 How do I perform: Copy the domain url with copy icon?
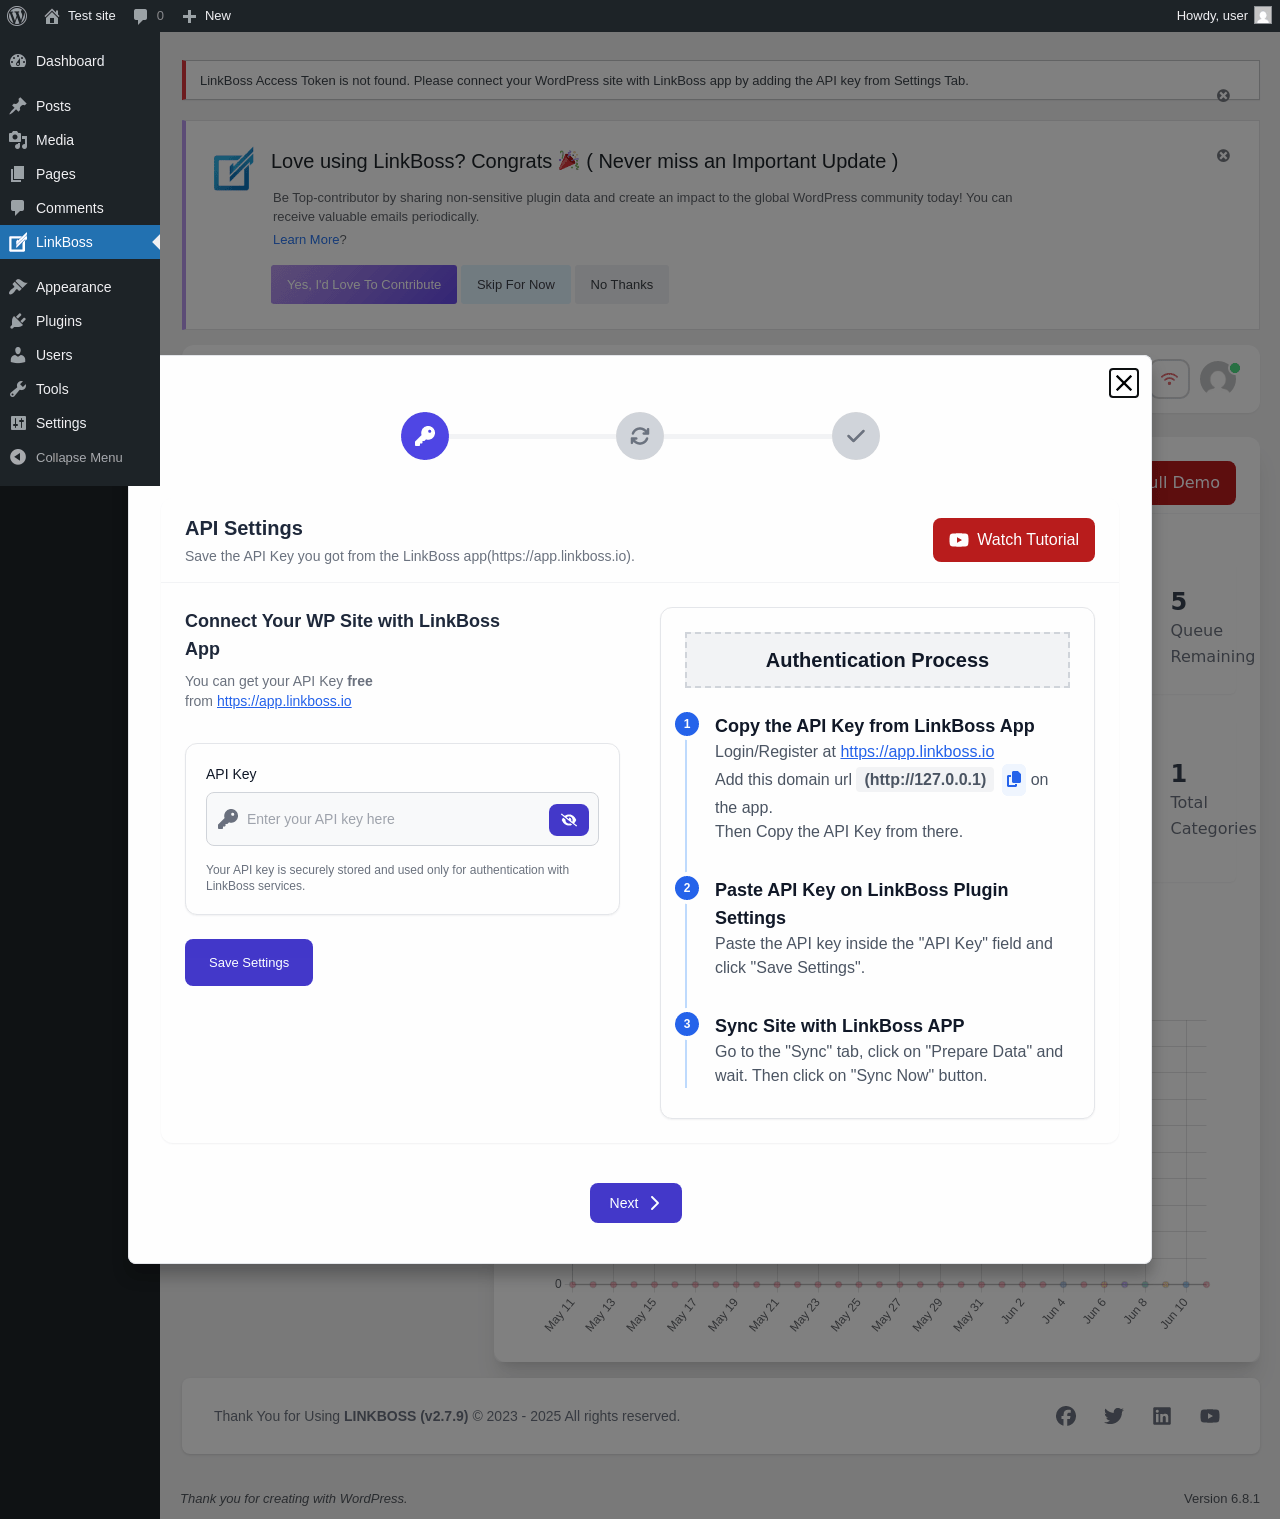[x=1014, y=779]
